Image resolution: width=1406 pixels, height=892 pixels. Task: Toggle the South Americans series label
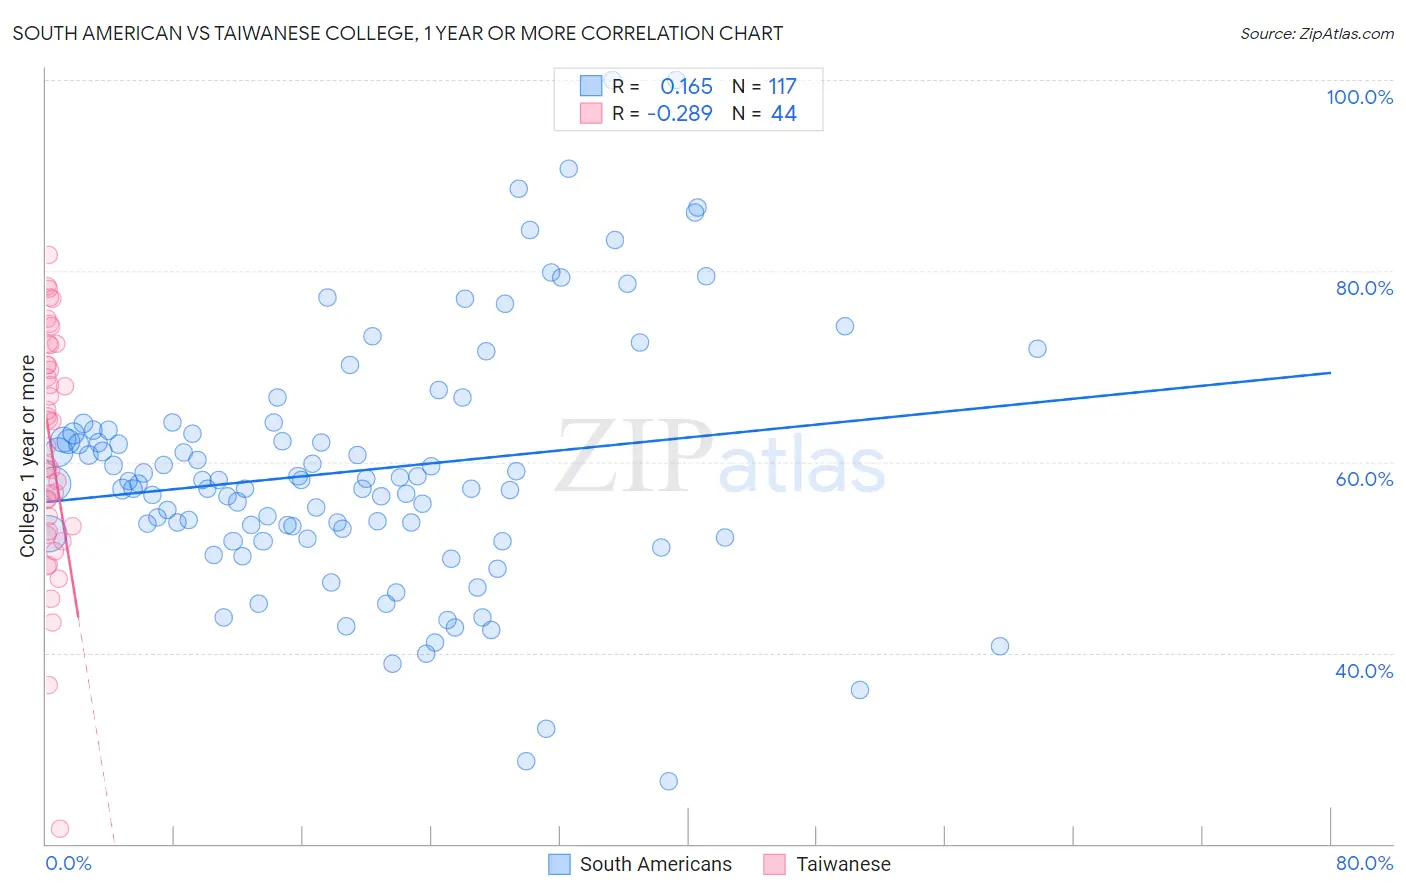(655, 864)
